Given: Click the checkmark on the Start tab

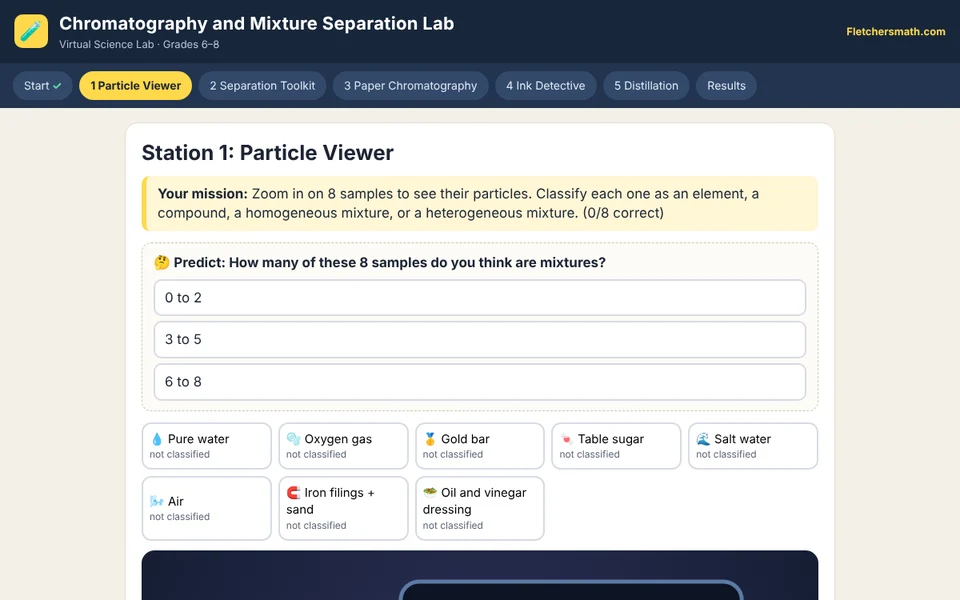Looking at the screenshot, I should coord(57,86).
